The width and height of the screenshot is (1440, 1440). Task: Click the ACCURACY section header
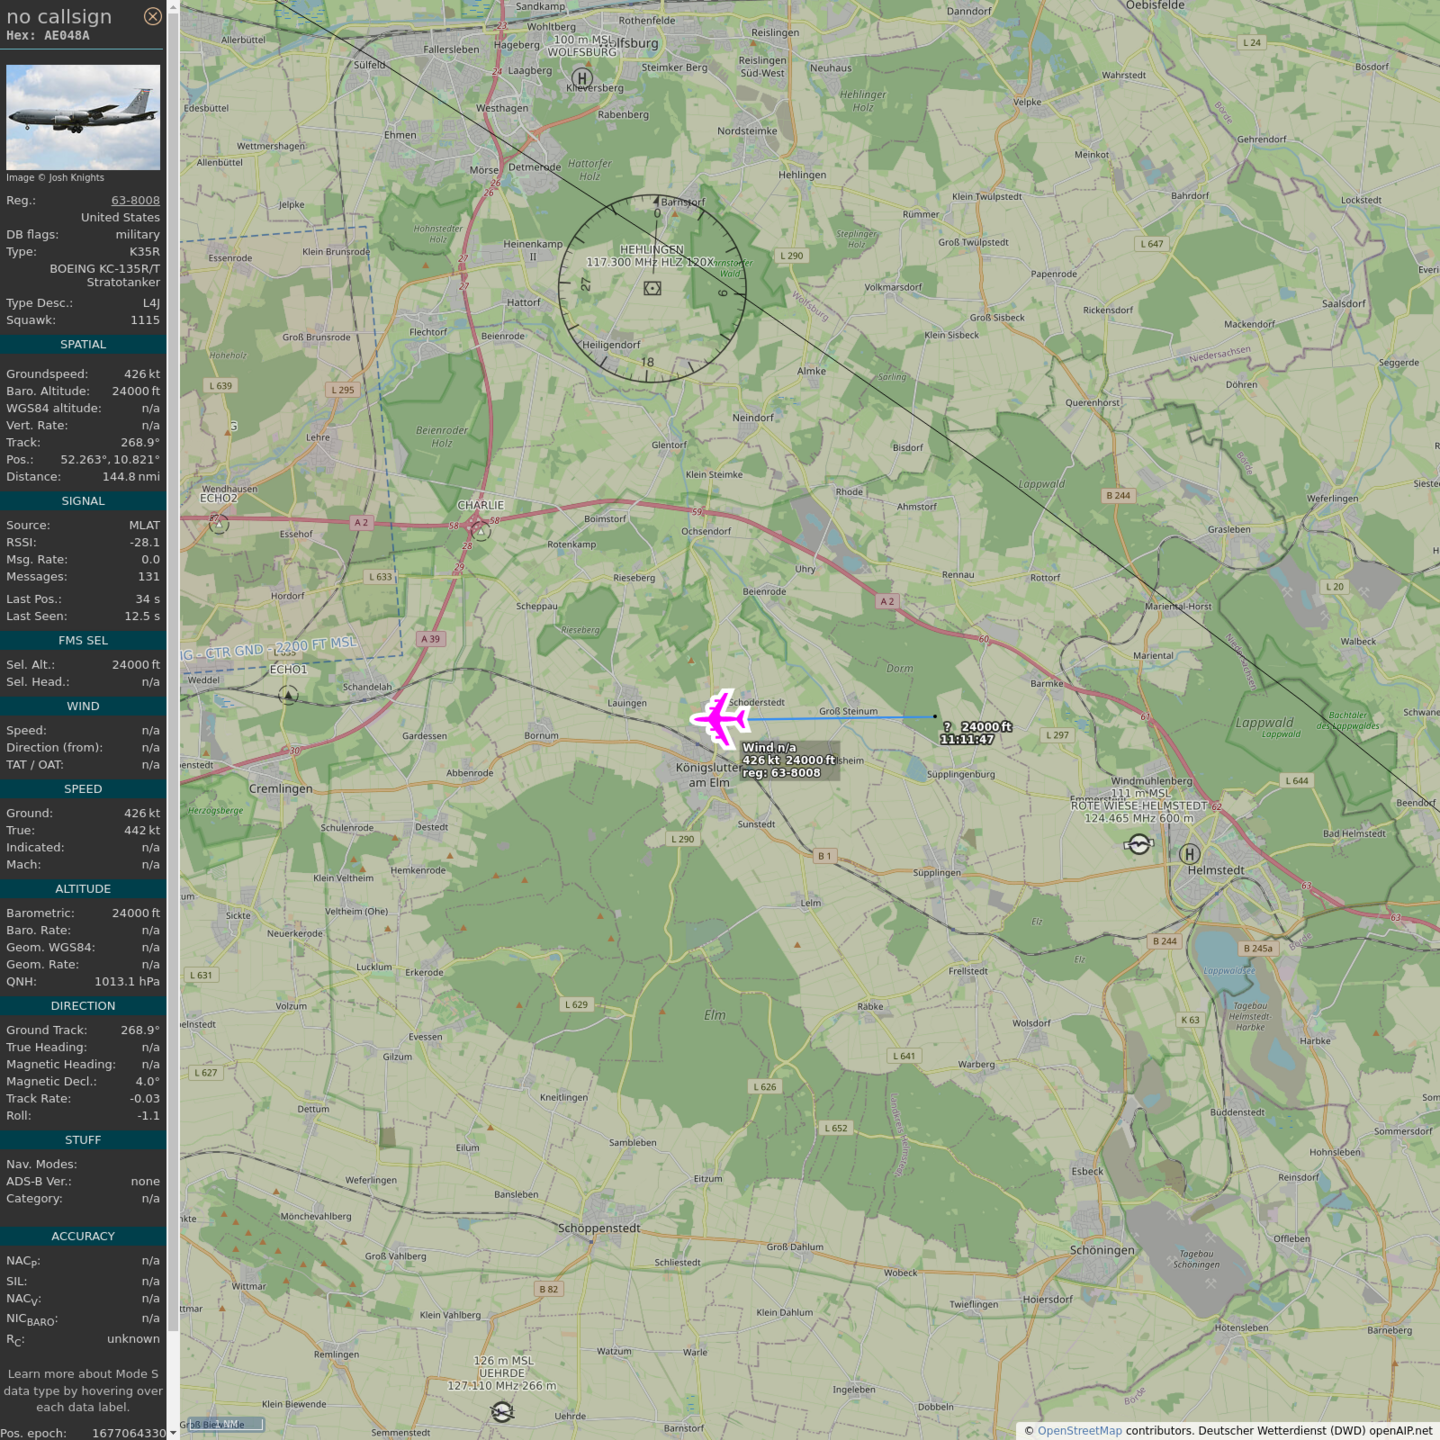click(83, 1236)
